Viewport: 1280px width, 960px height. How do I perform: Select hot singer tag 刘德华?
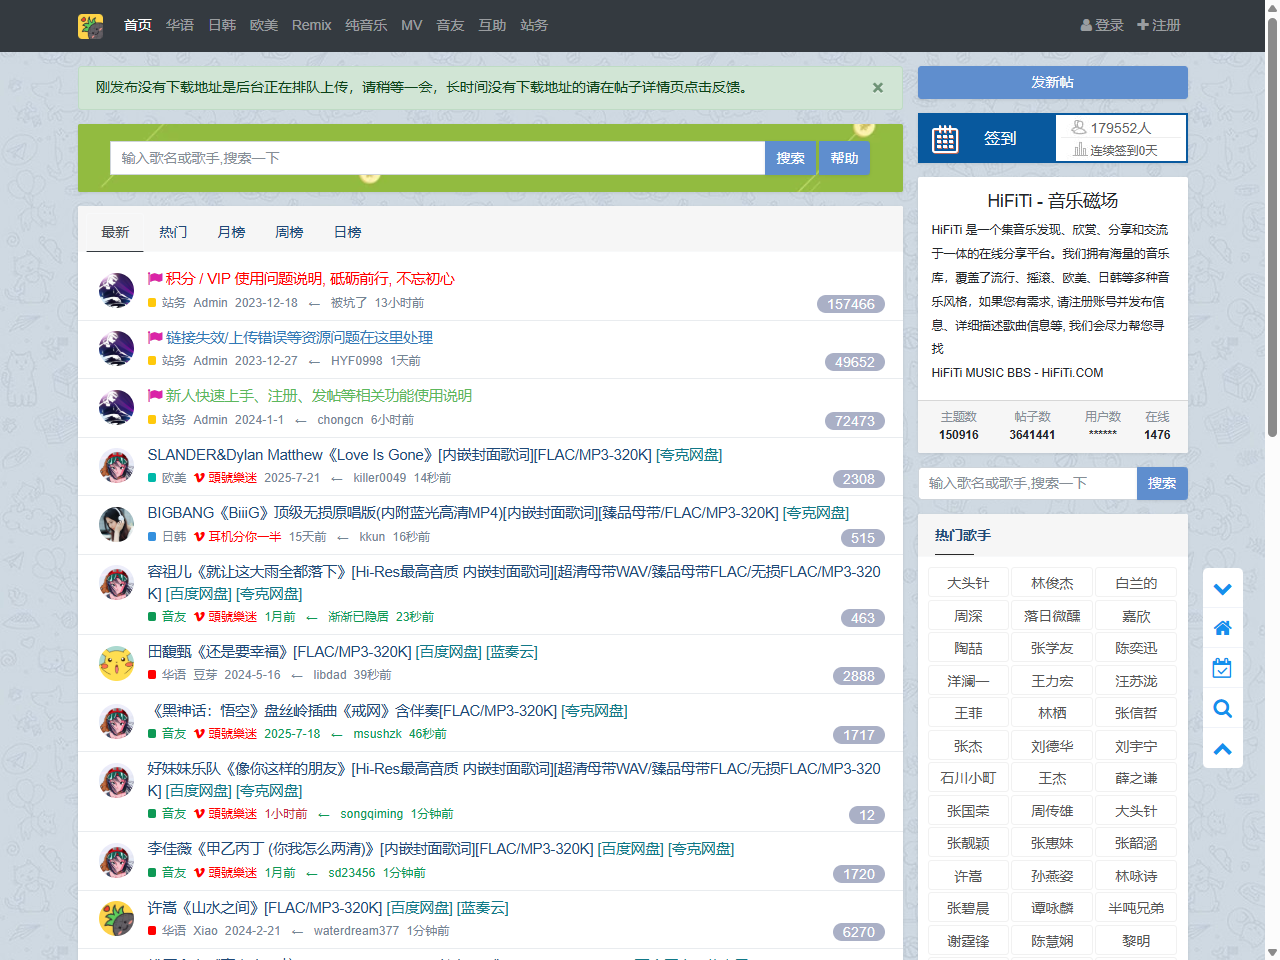click(x=1052, y=746)
